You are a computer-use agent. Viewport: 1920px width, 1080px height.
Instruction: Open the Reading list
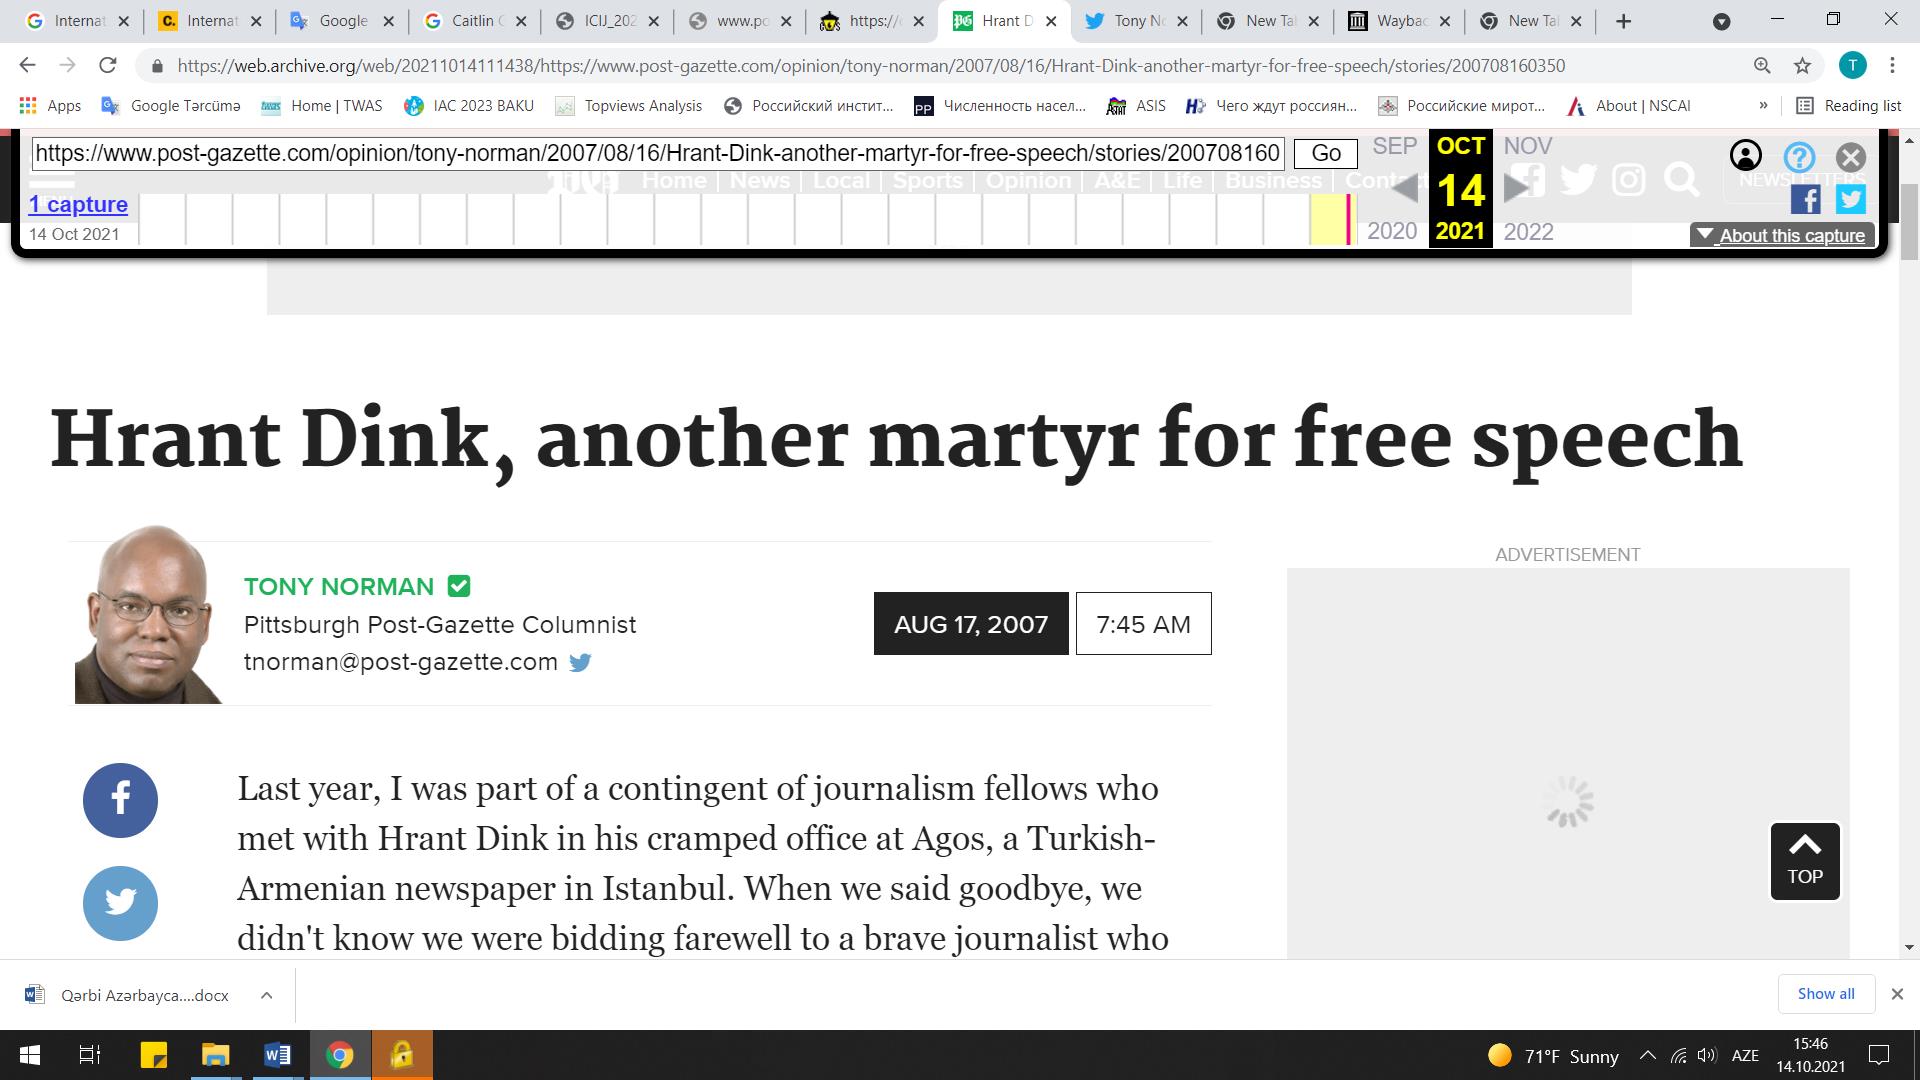pos(1849,106)
